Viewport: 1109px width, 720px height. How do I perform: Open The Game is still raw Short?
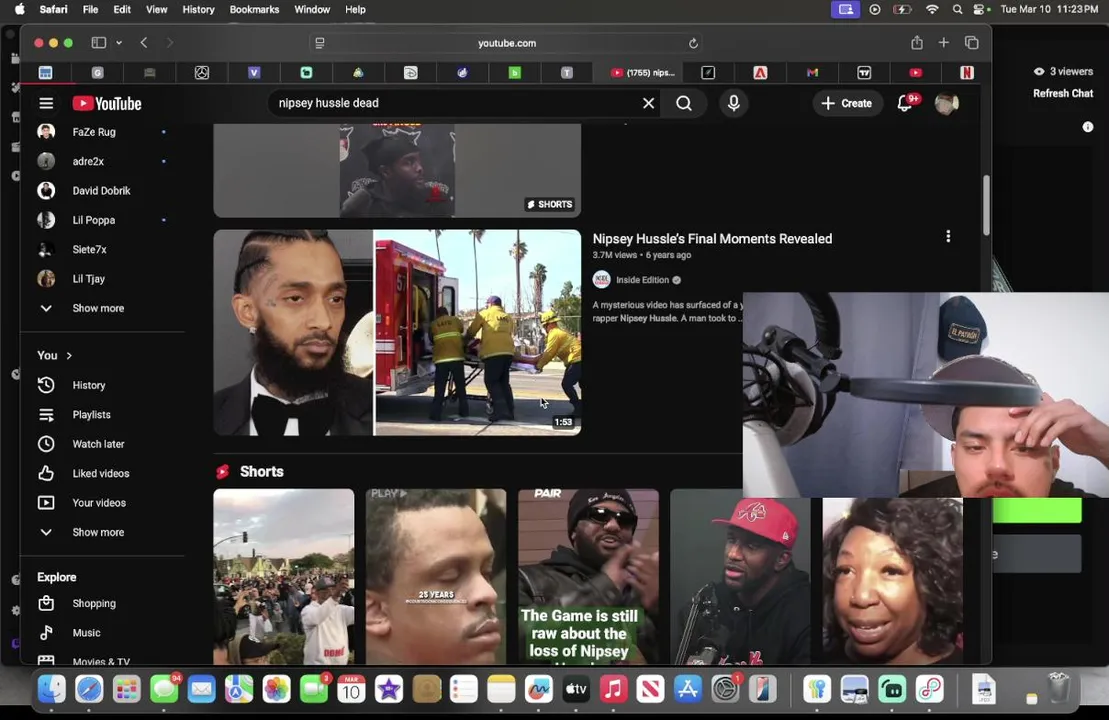point(588,576)
